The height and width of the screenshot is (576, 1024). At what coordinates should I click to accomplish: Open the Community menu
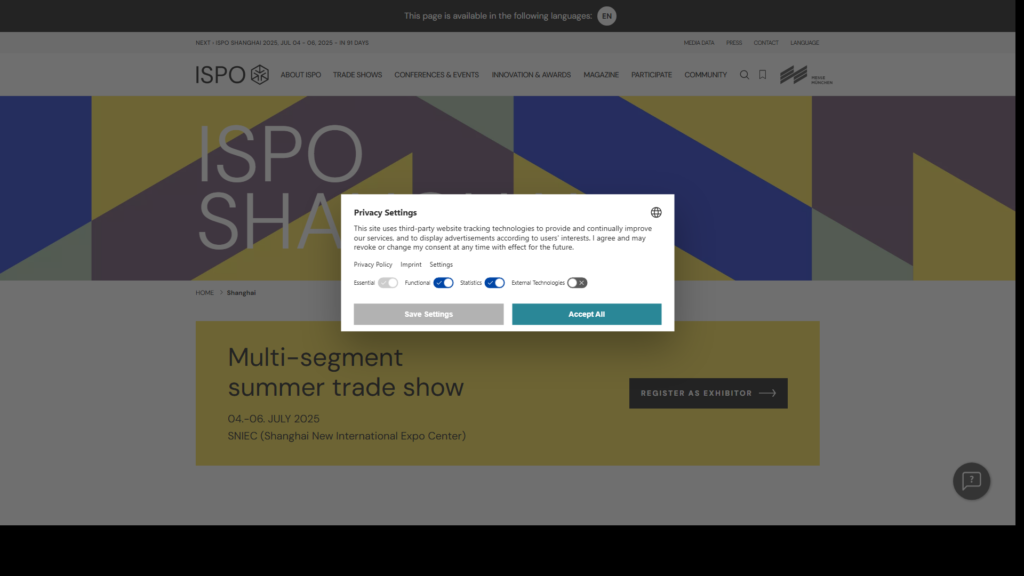(x=705, y=75)
